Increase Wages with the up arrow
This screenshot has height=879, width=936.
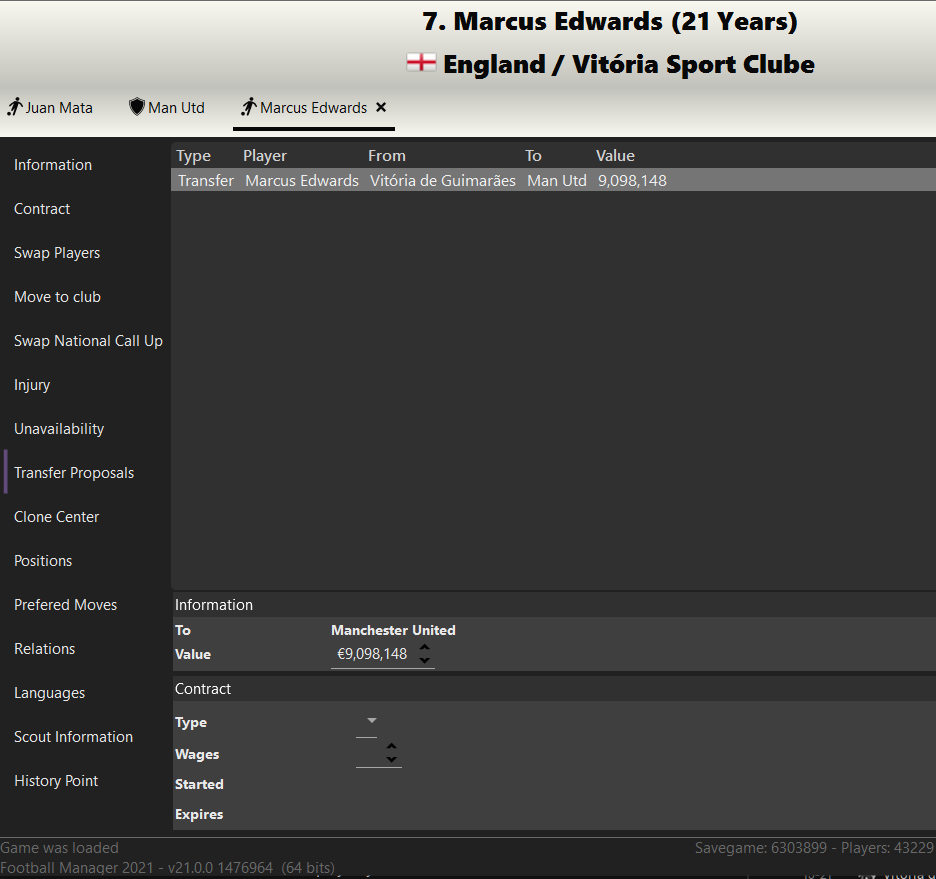click(392, 747)
